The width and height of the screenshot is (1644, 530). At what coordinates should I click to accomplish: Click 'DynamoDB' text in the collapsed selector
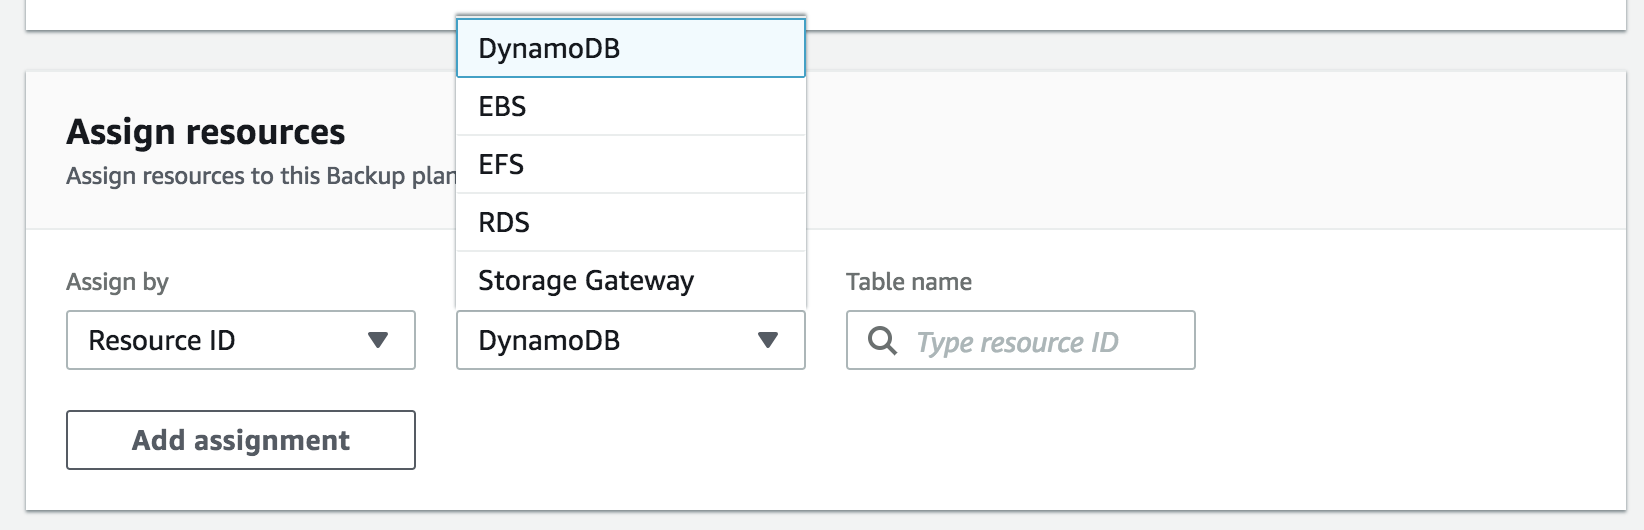(x=549, y=341)
